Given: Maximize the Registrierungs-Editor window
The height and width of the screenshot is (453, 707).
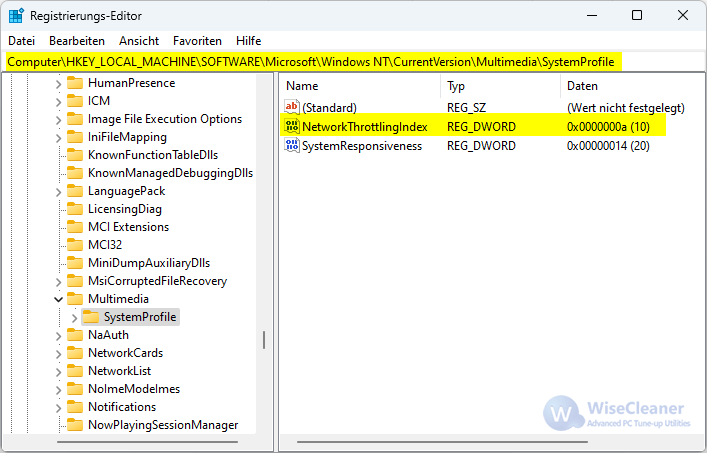Looking at the screenshot, I should click(637, 15).
